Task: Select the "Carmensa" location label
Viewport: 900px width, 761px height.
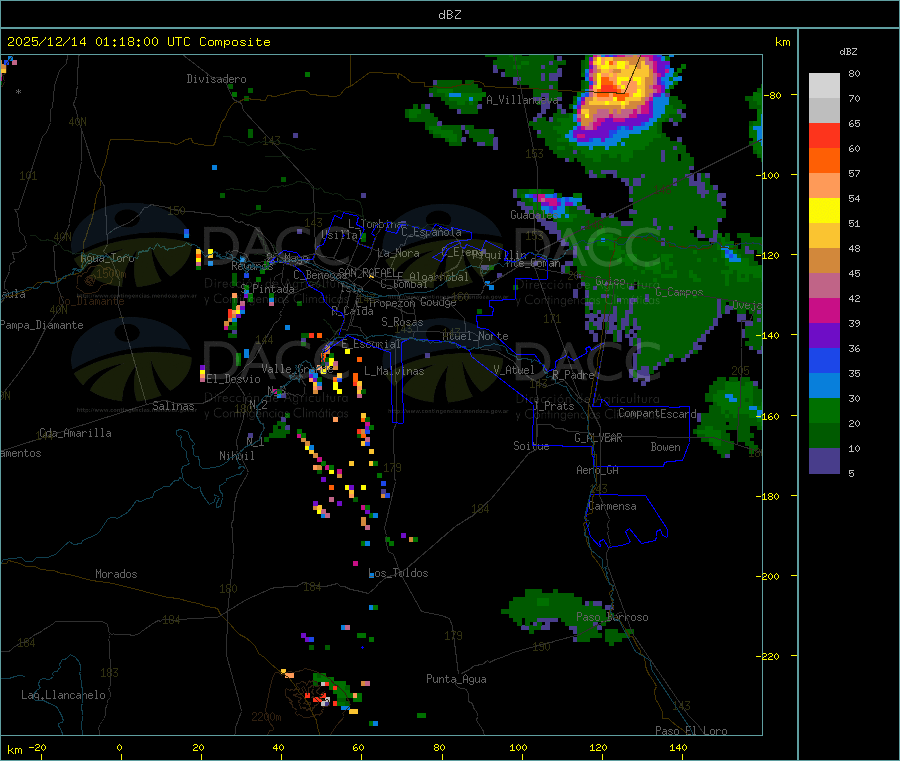Action: [612, 506]
